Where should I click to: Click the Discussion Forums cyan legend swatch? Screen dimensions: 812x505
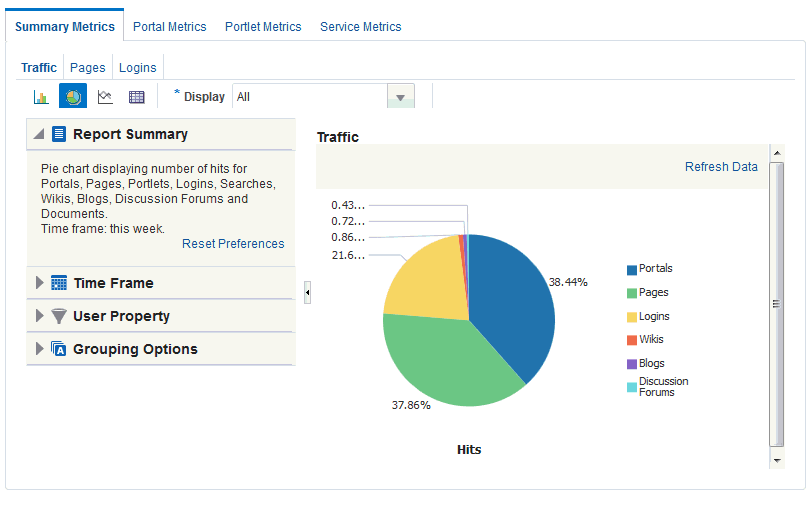click(632, 387)
